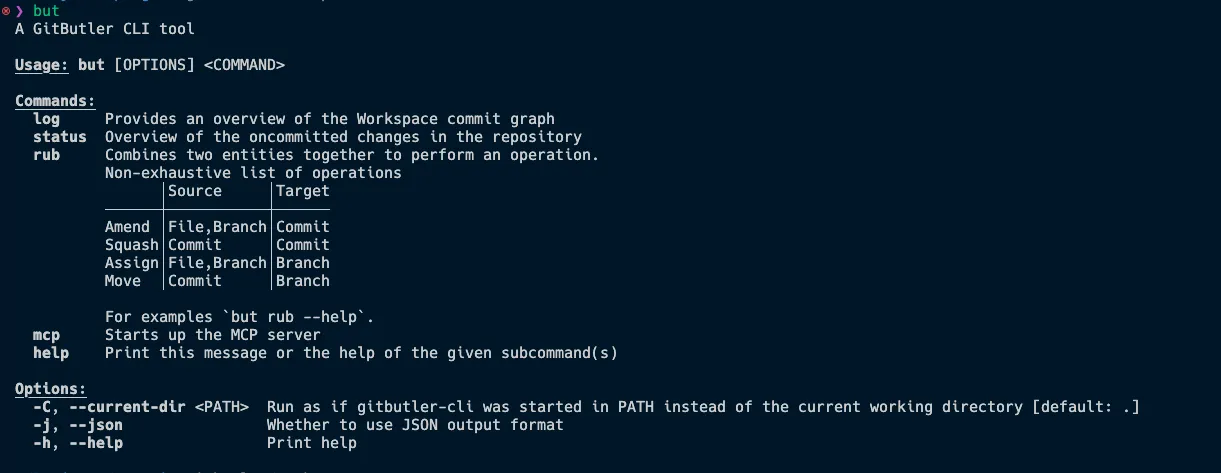1221x473 pixels.
Task: Click the 'Source' table column header
Action: tap(195, 191)
